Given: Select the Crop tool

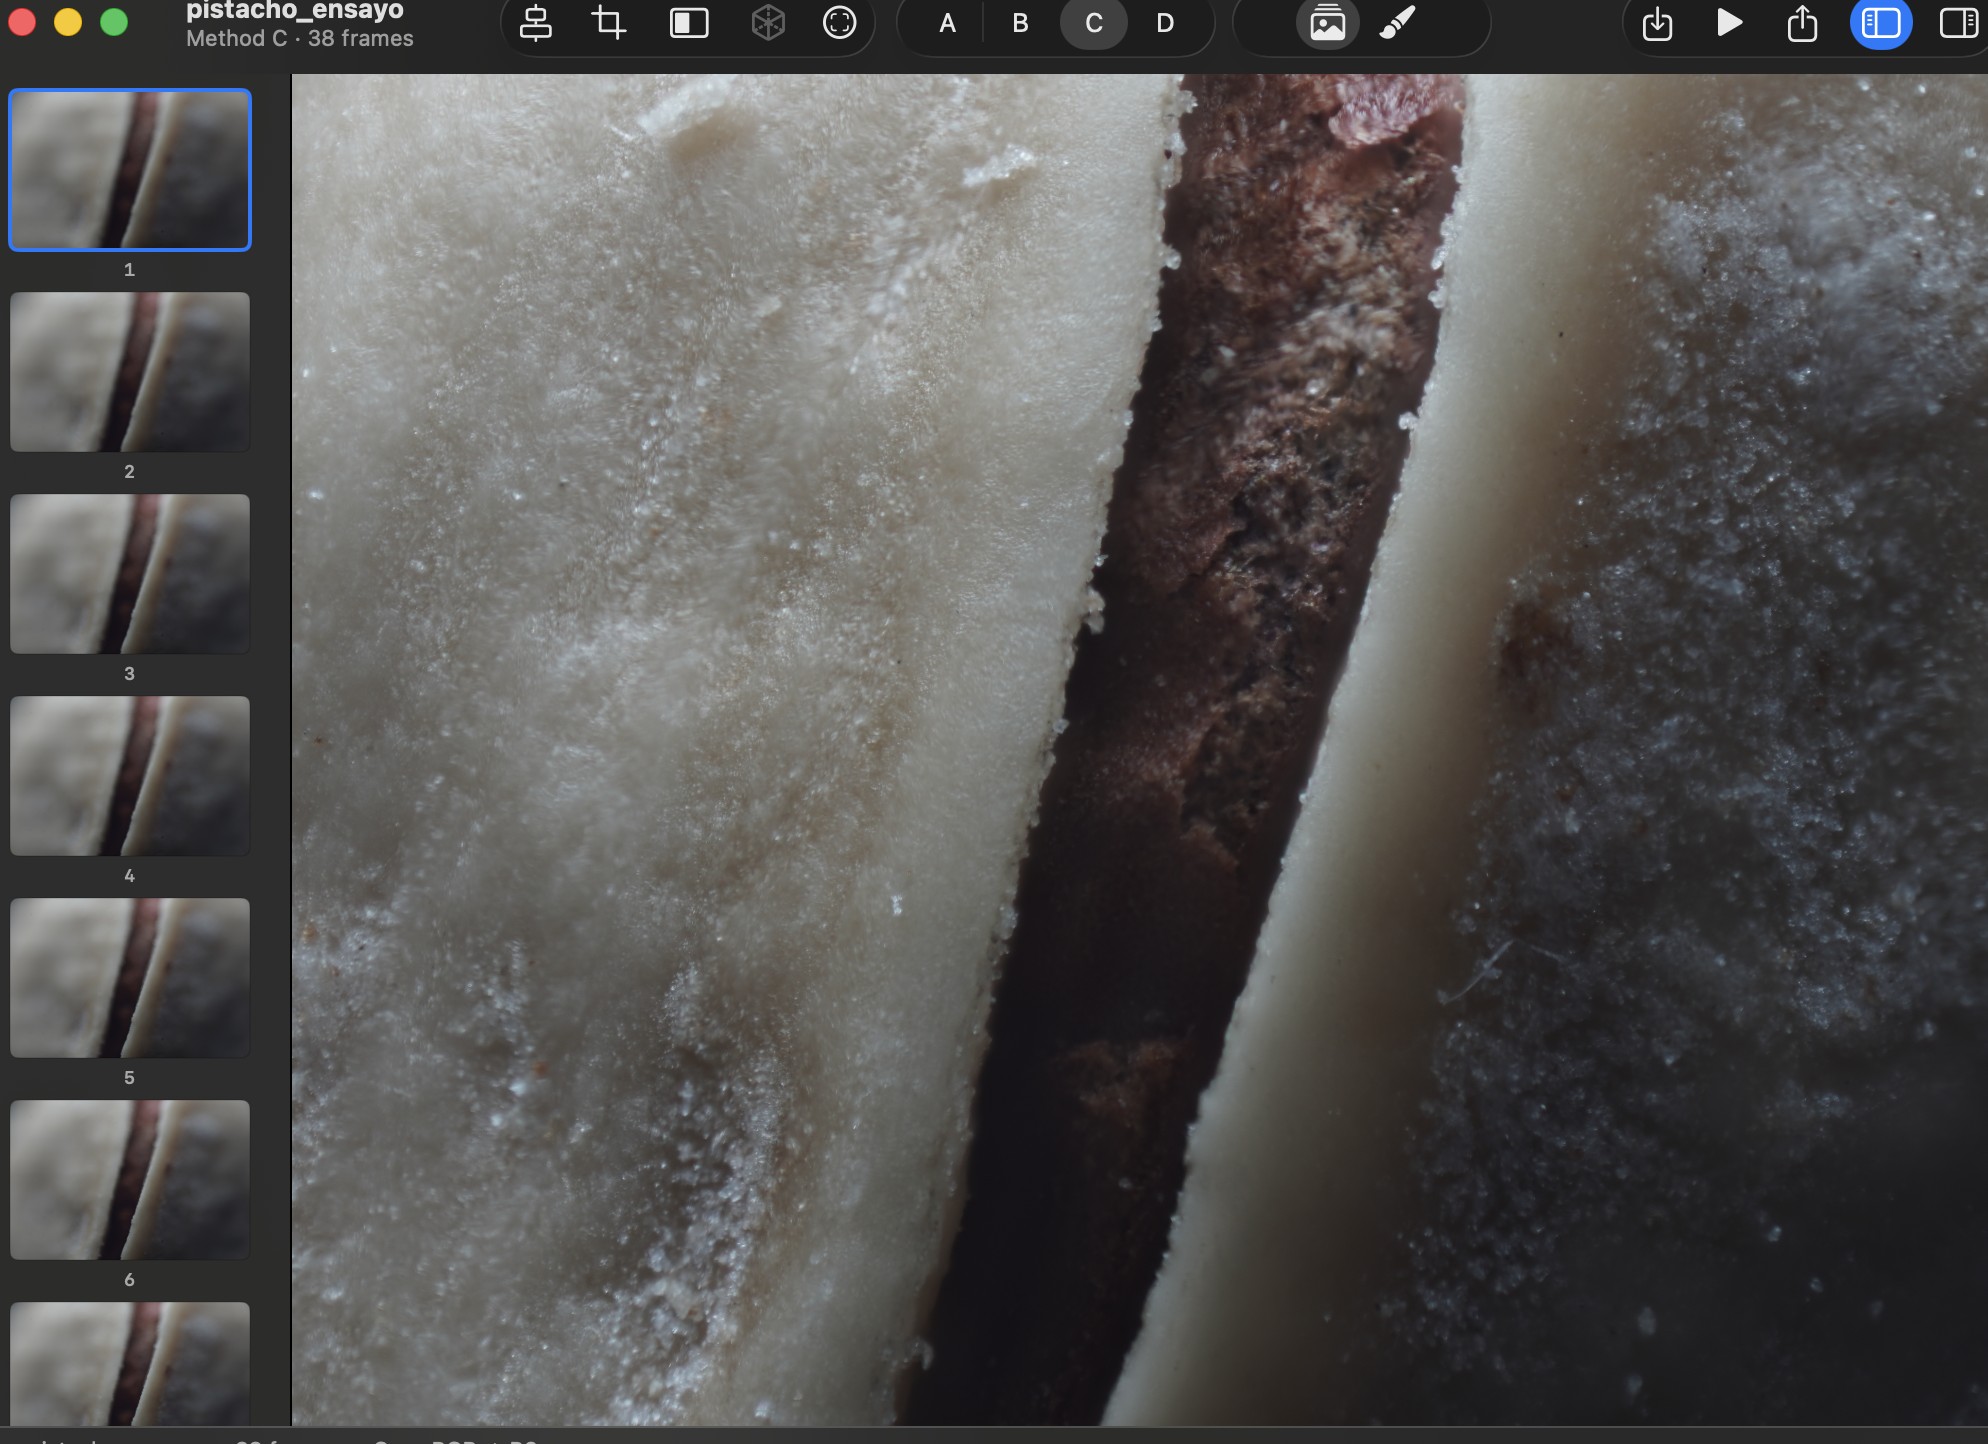Looking at the screenshot, I should pyautogui.click(x=608, y=23).
